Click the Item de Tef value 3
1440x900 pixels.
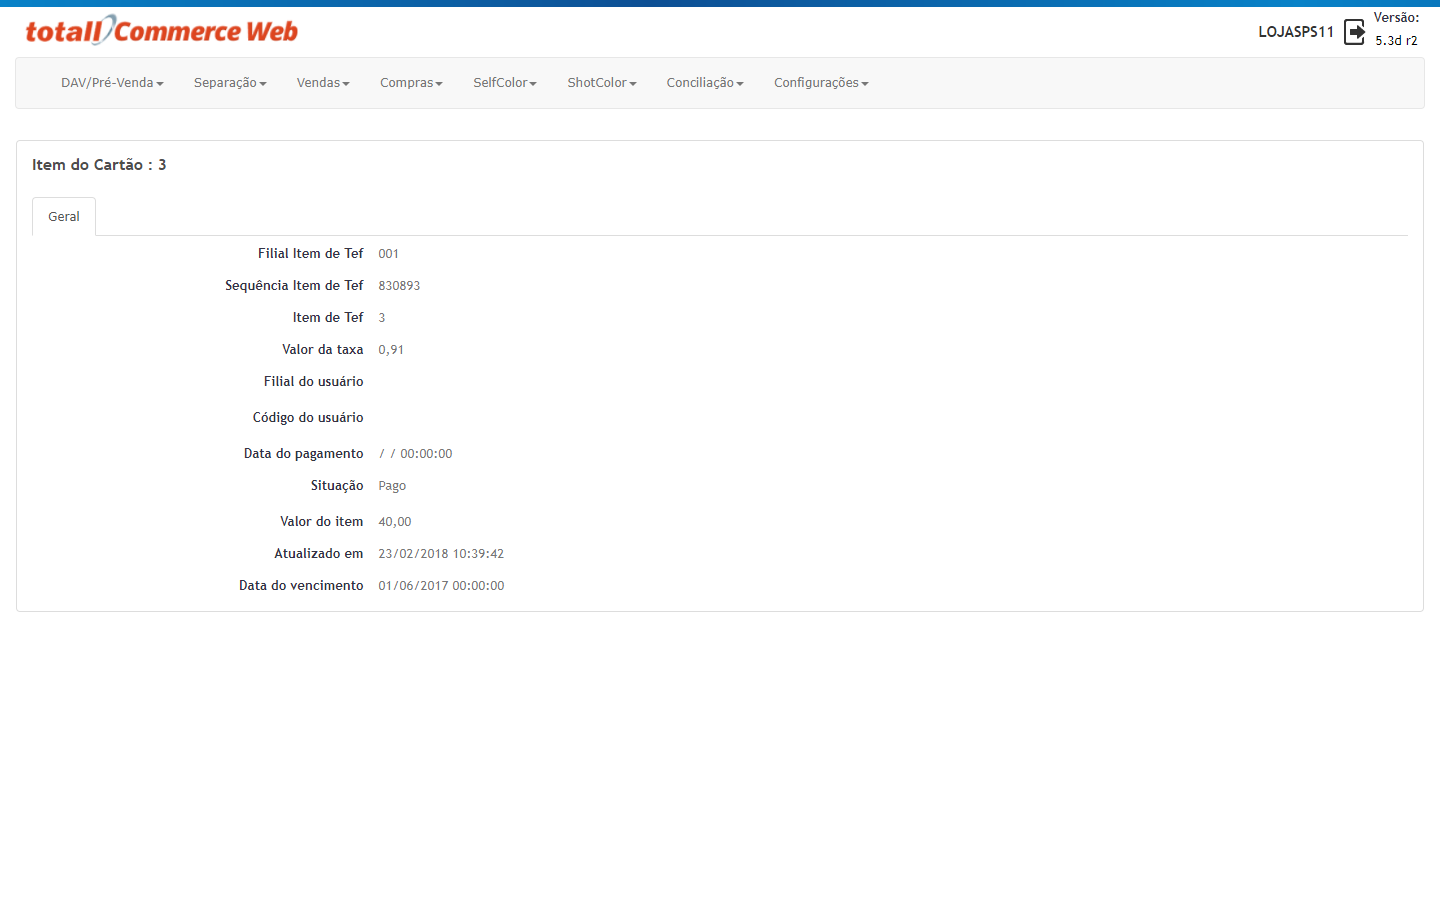[x=382, y=318]
